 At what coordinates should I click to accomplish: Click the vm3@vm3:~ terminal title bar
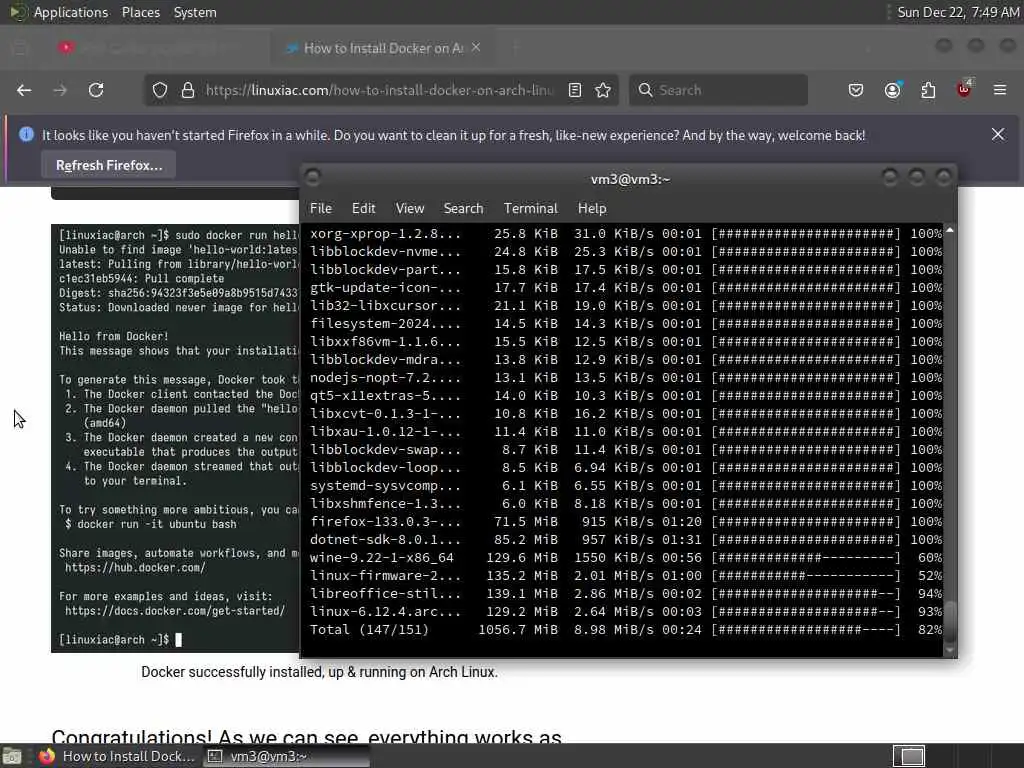point(630,178)
